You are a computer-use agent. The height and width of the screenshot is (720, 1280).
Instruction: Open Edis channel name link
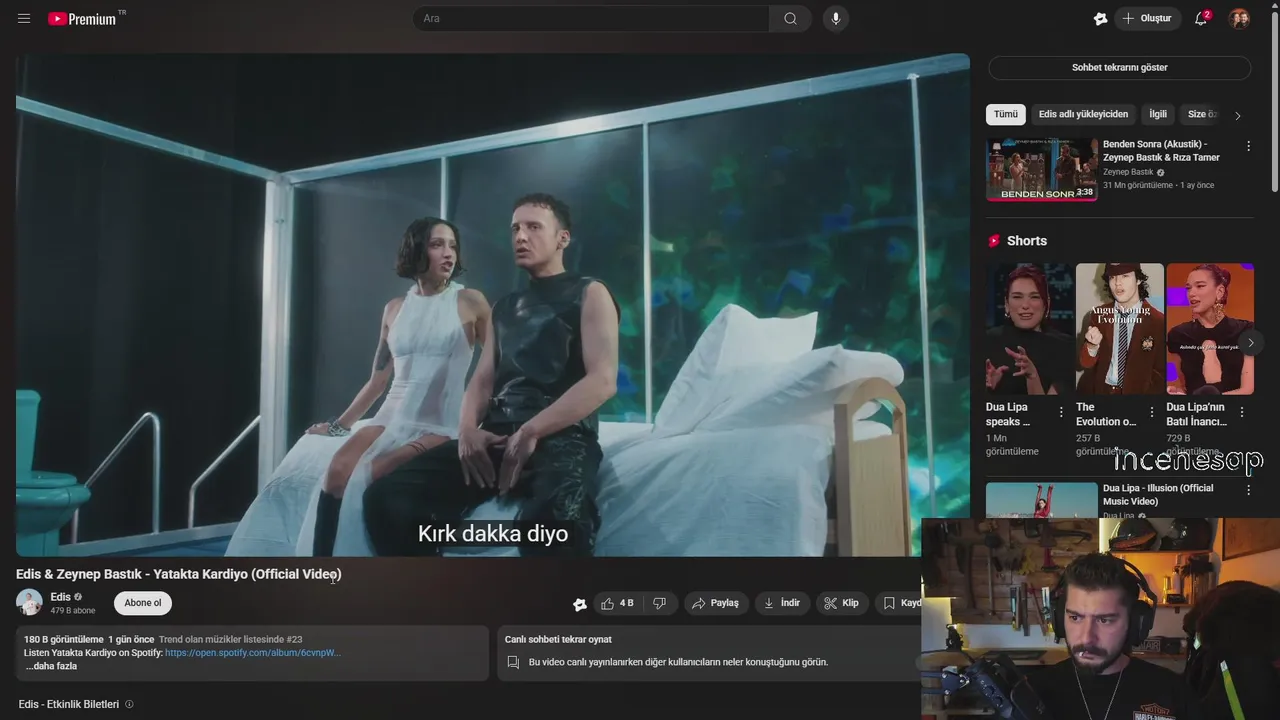tap(60, 597)
